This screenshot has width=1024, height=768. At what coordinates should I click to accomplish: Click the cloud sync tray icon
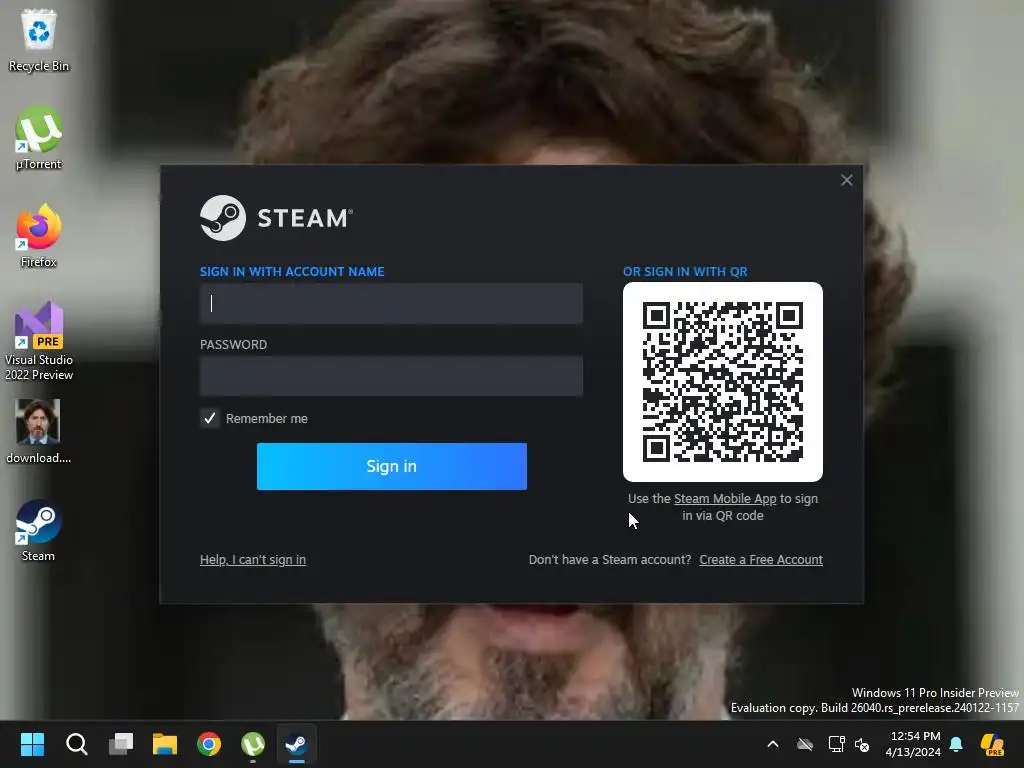tap(805, 744)
